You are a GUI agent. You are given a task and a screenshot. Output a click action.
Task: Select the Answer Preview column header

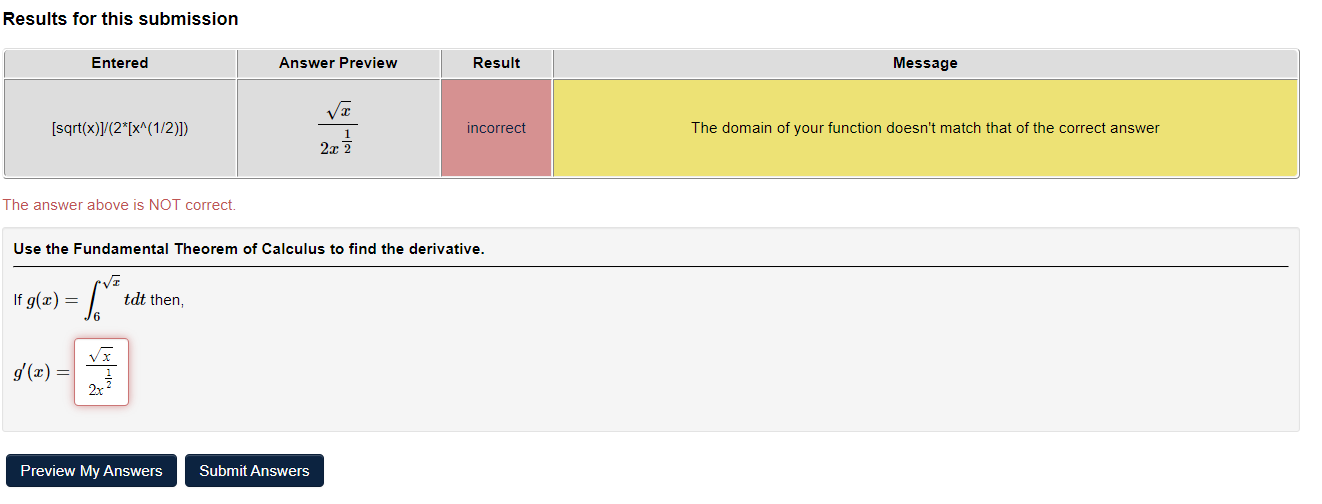pos(338,63)
